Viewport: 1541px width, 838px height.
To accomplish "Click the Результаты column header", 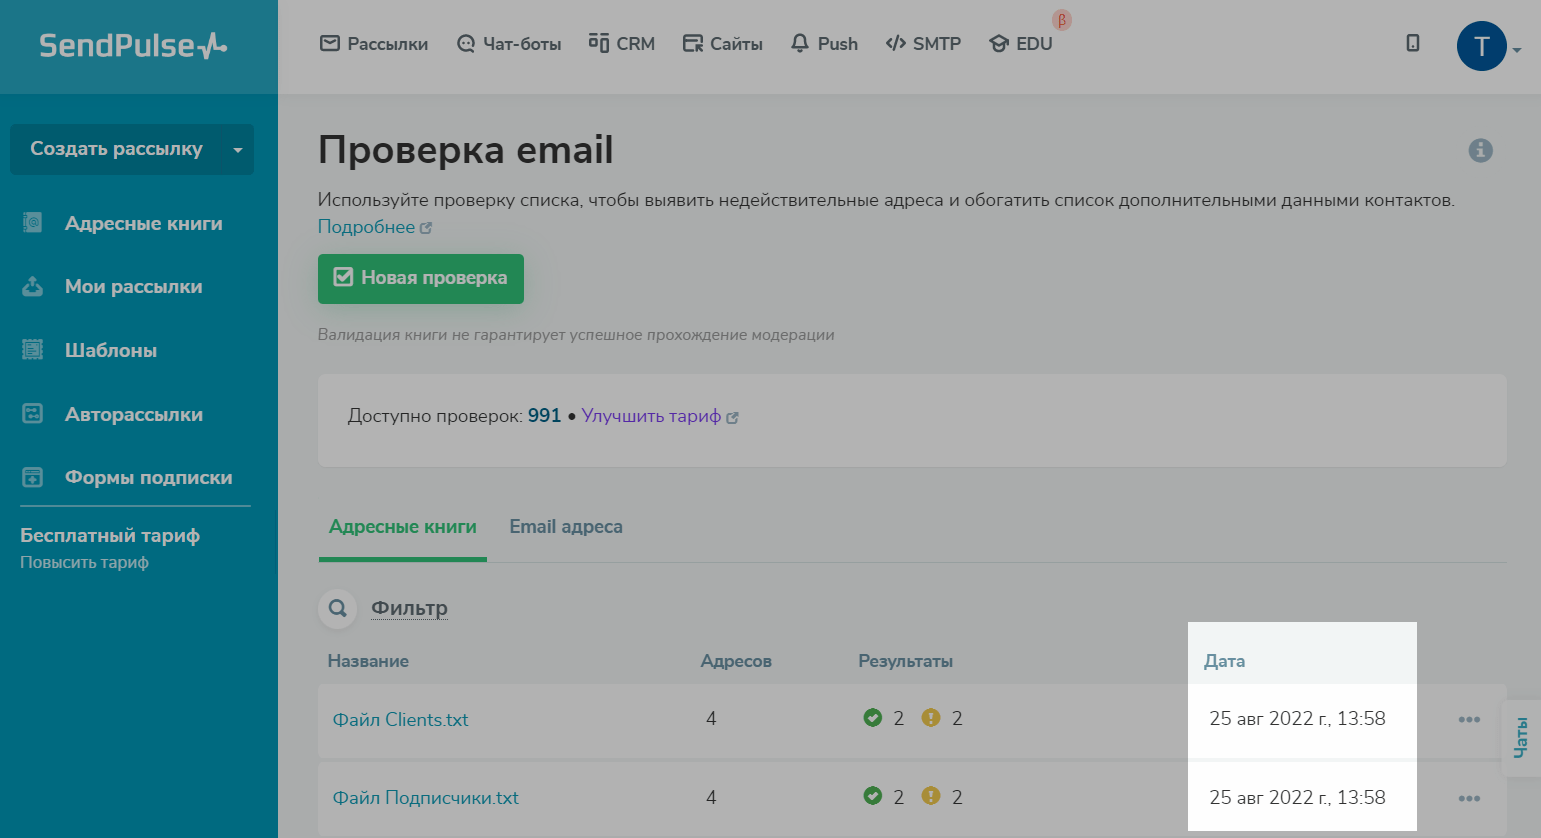I will pyautogui.click(x=905, y=661).
